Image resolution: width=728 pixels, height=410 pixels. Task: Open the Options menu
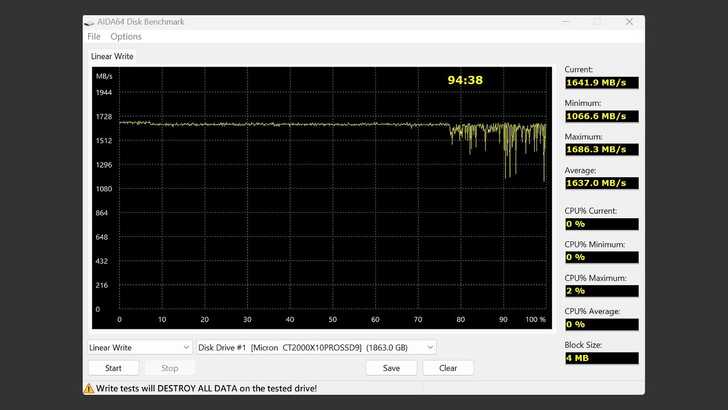(x=126, y=37)
